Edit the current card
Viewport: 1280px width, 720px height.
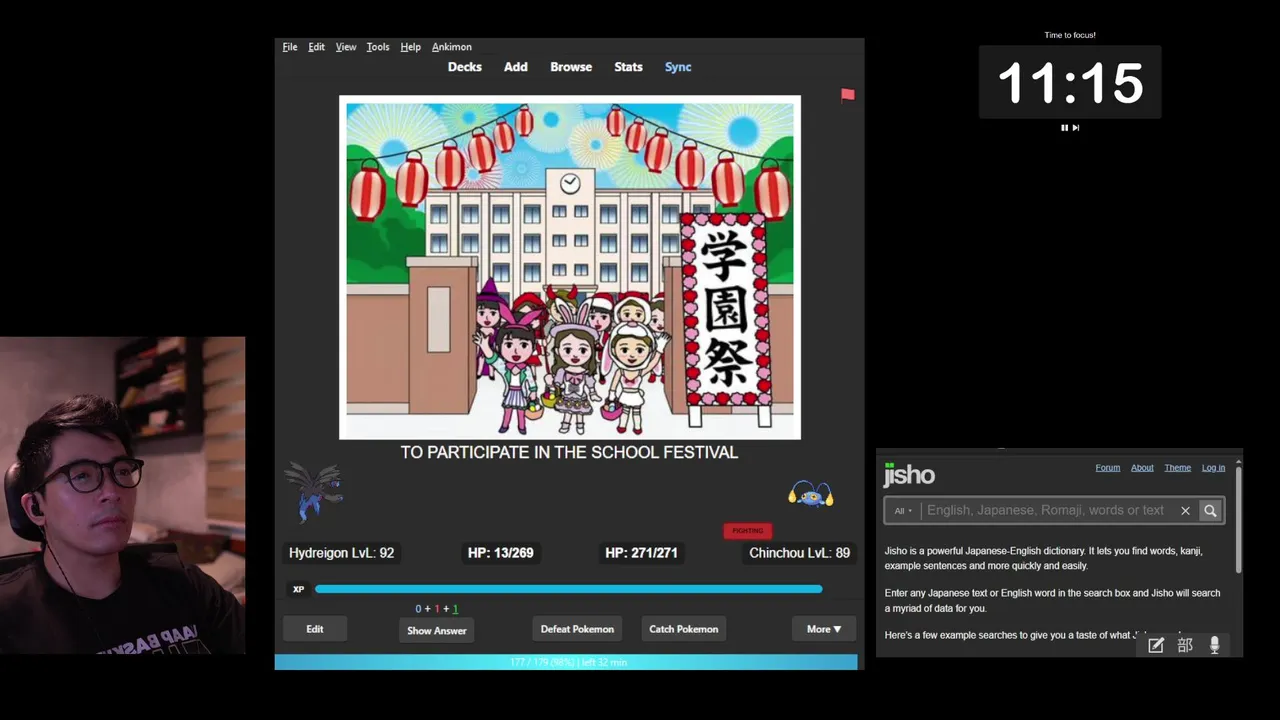point(315,629)
